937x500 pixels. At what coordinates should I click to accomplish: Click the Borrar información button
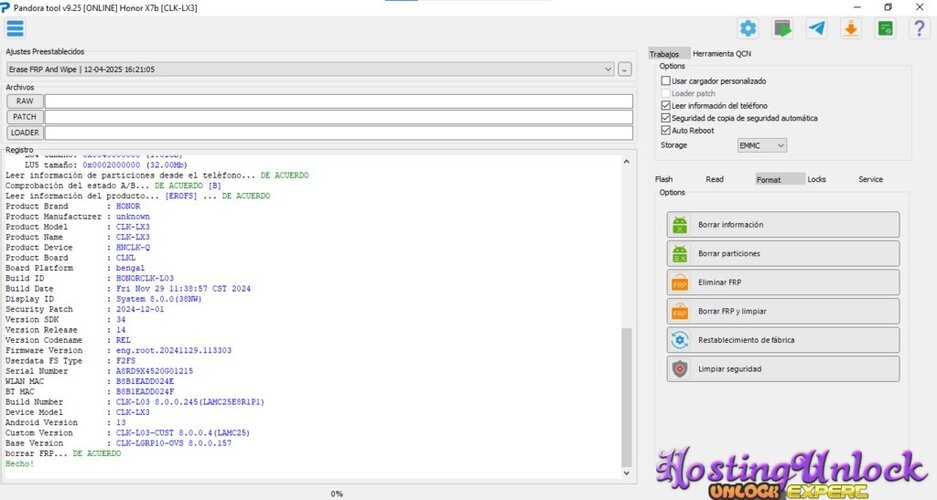tap(783, 225)
